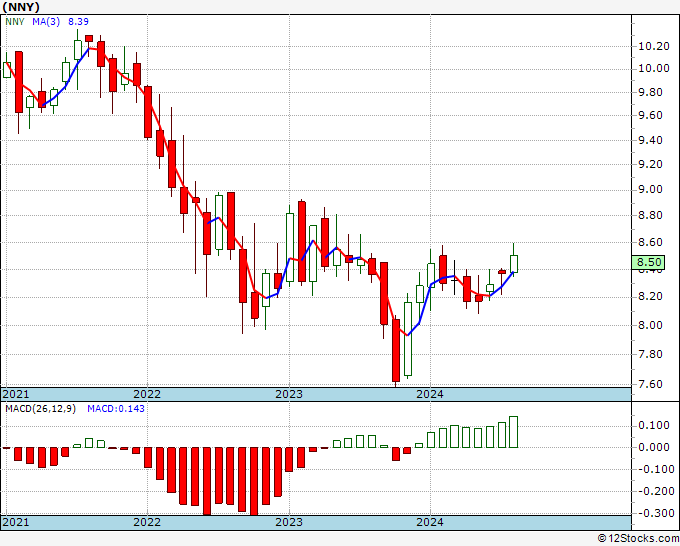Image resolution: width=680 pixels, height=546 pixels.
Task: Click the tallest green MACD bar at far right
Action: coord(513,432)
